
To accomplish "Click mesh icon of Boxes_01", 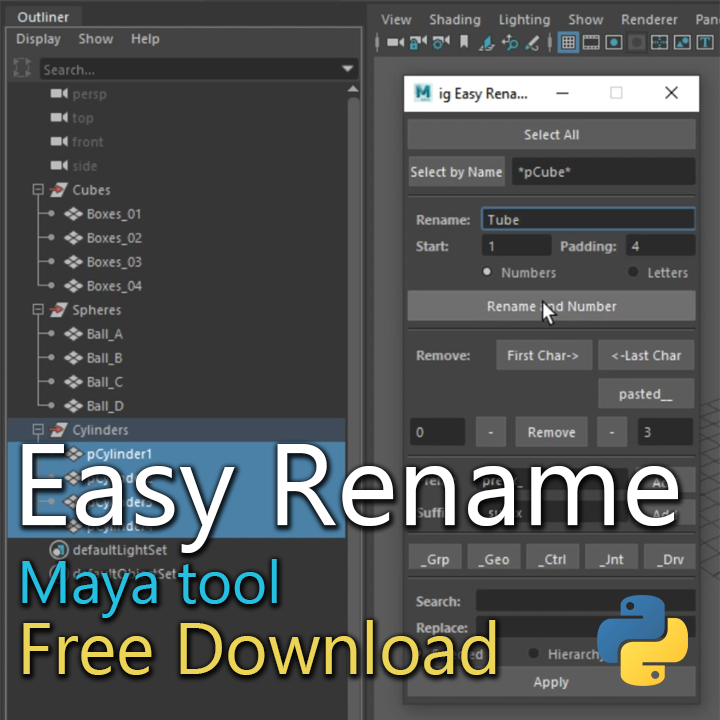I will 73,214.
